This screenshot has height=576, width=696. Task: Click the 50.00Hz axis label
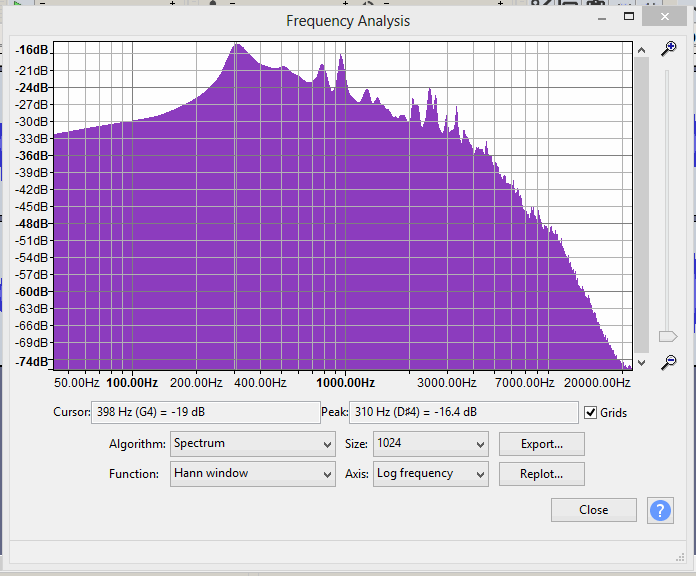pos(77,383)
